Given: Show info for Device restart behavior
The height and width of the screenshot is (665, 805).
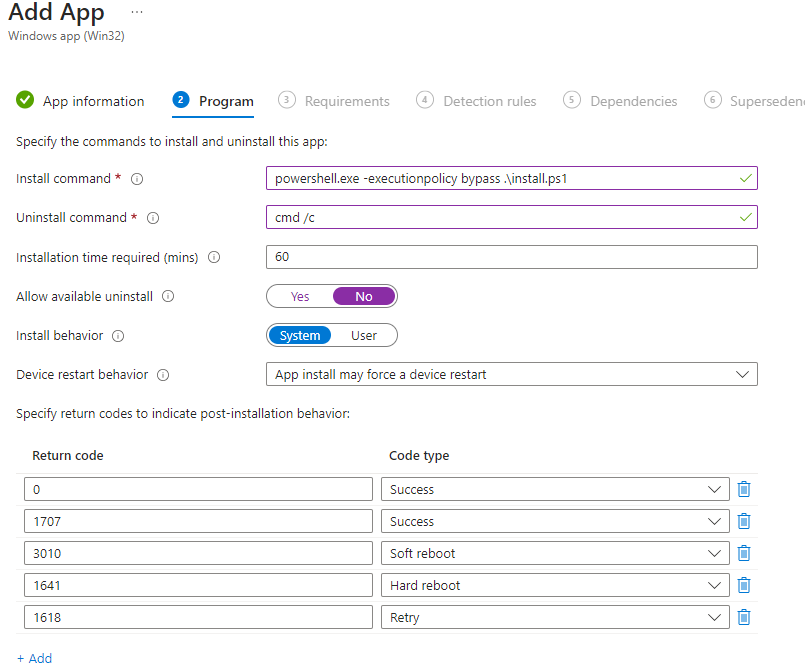Looking at the screenshot, I should pos(163,375).
